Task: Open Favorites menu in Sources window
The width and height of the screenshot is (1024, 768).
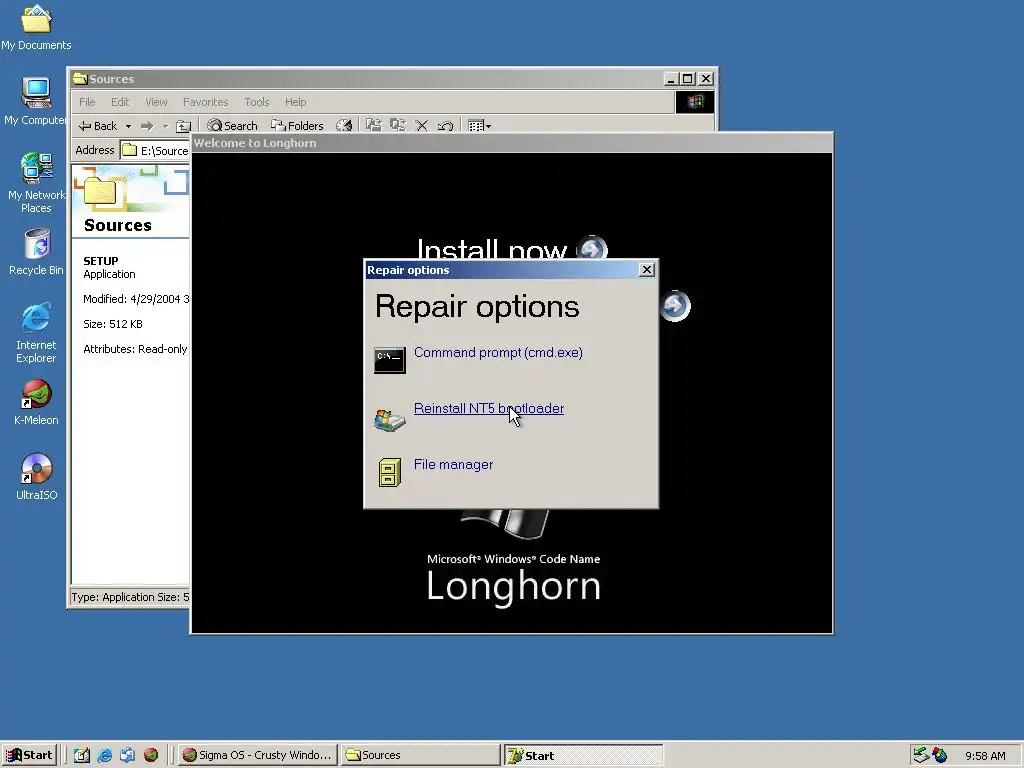Action: click(205, 102)
